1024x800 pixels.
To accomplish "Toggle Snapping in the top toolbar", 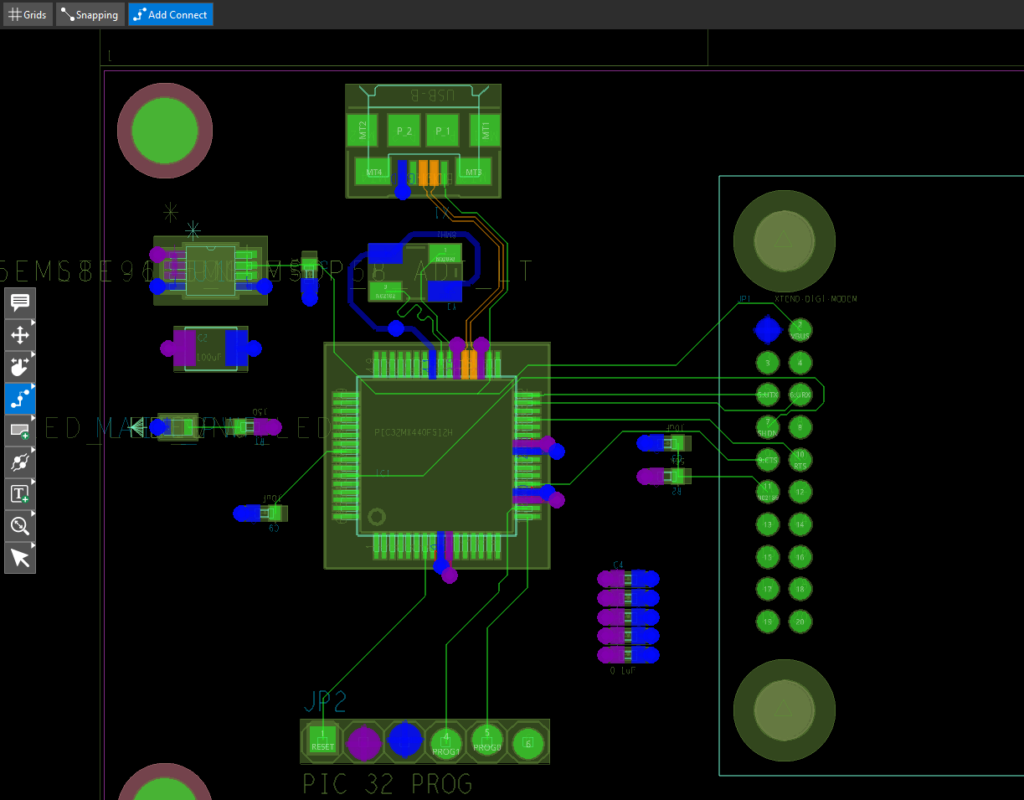I will point(90,14).
